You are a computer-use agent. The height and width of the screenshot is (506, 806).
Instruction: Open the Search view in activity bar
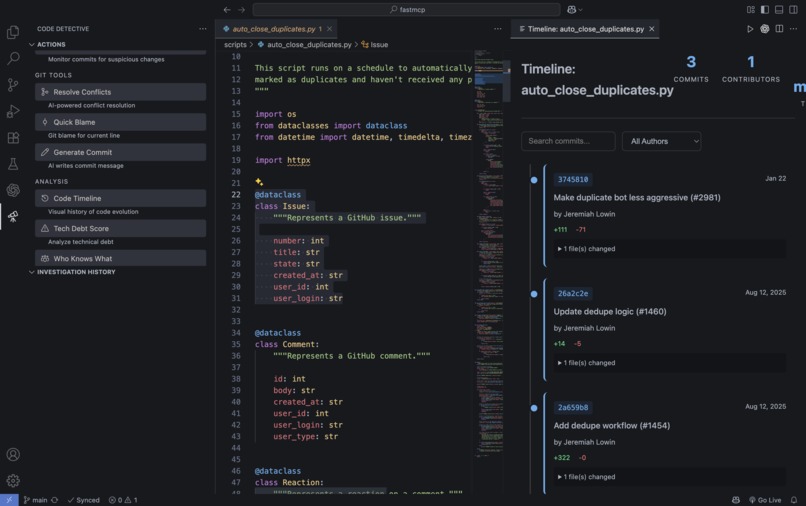pos(13,58)
